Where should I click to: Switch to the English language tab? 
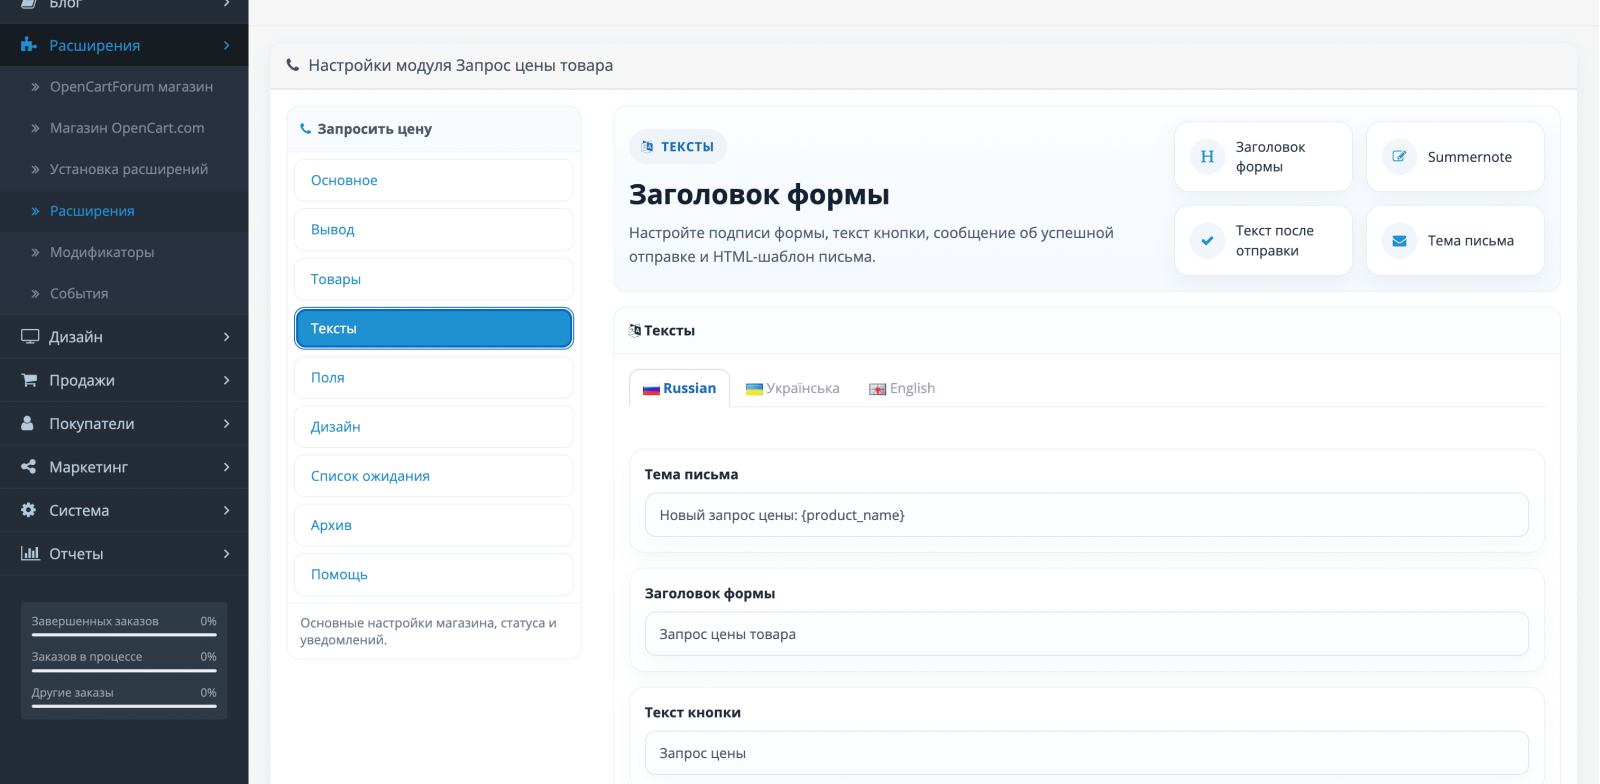902,388
